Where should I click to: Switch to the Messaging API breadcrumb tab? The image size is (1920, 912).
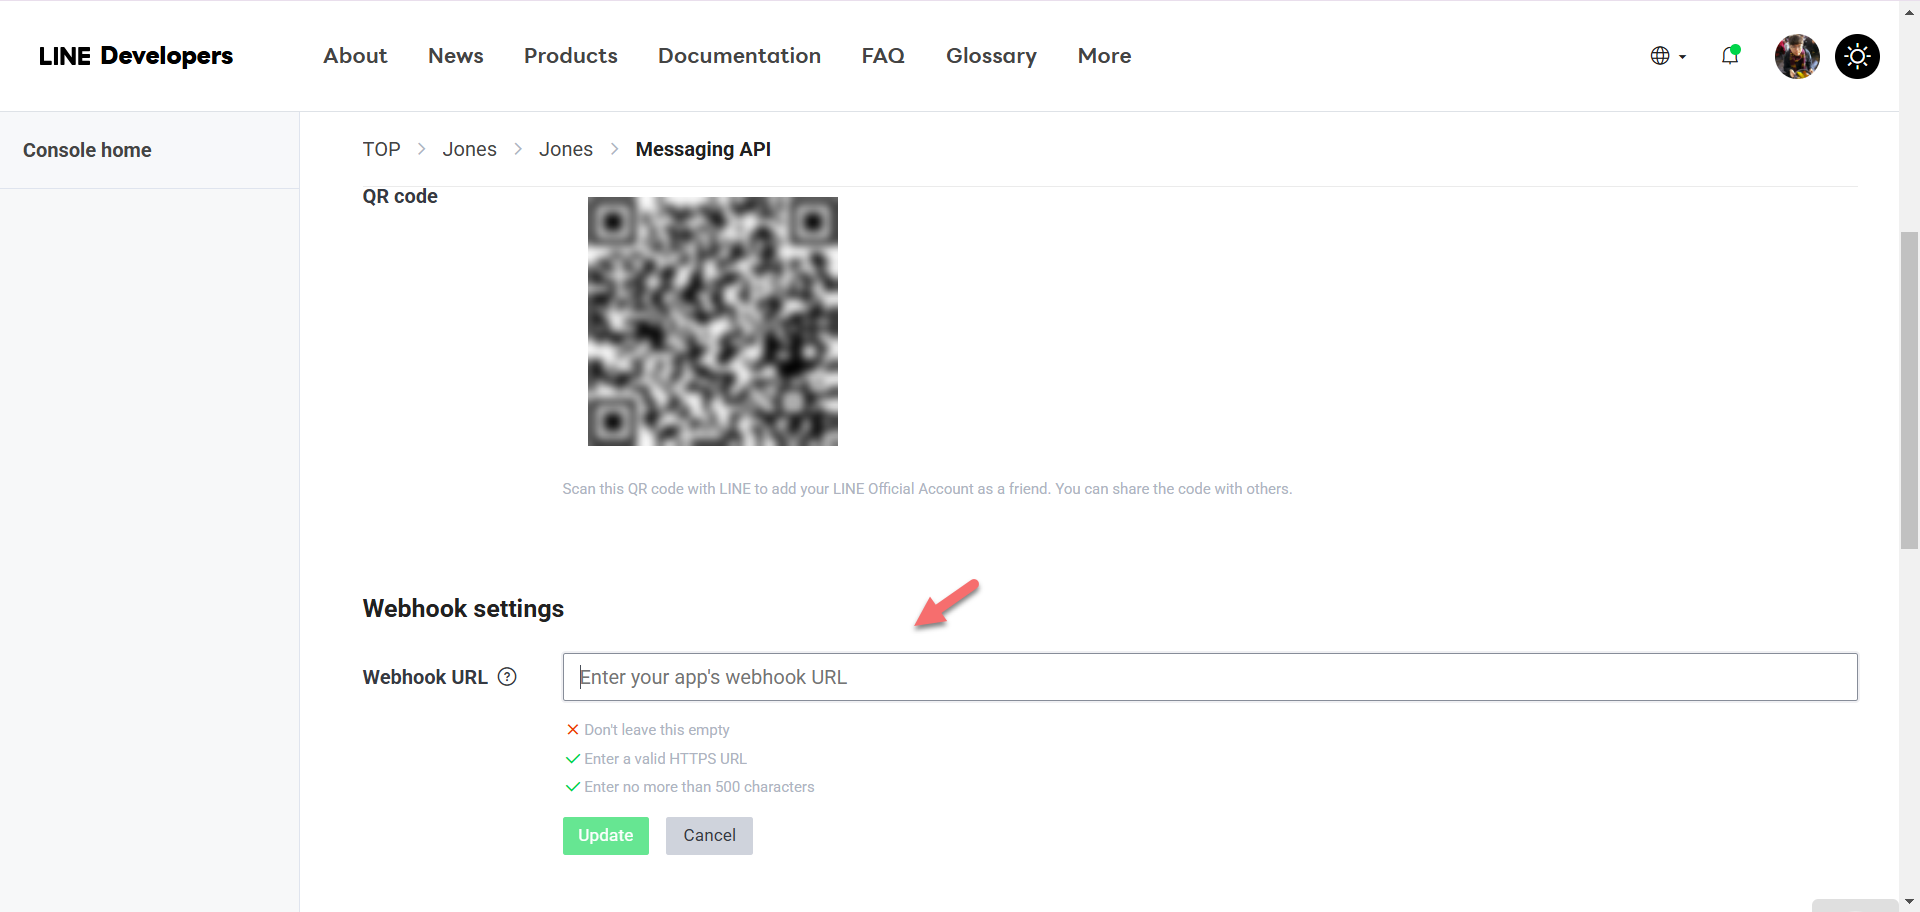tap(703, 149)
